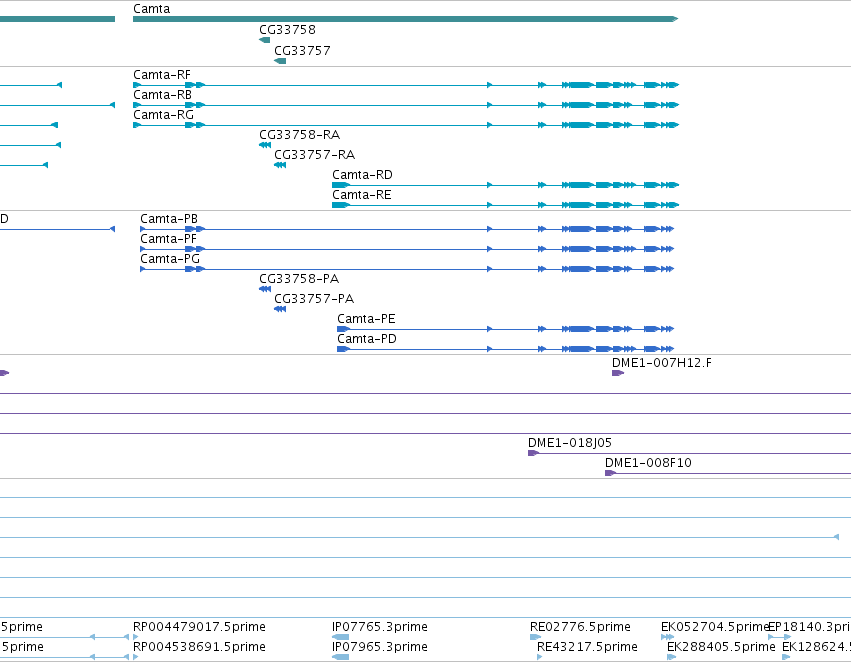The width and height of the screenshot is (851, 662).
Task: Select the EK052704.5prime EST label
Action: coord(715,627)
